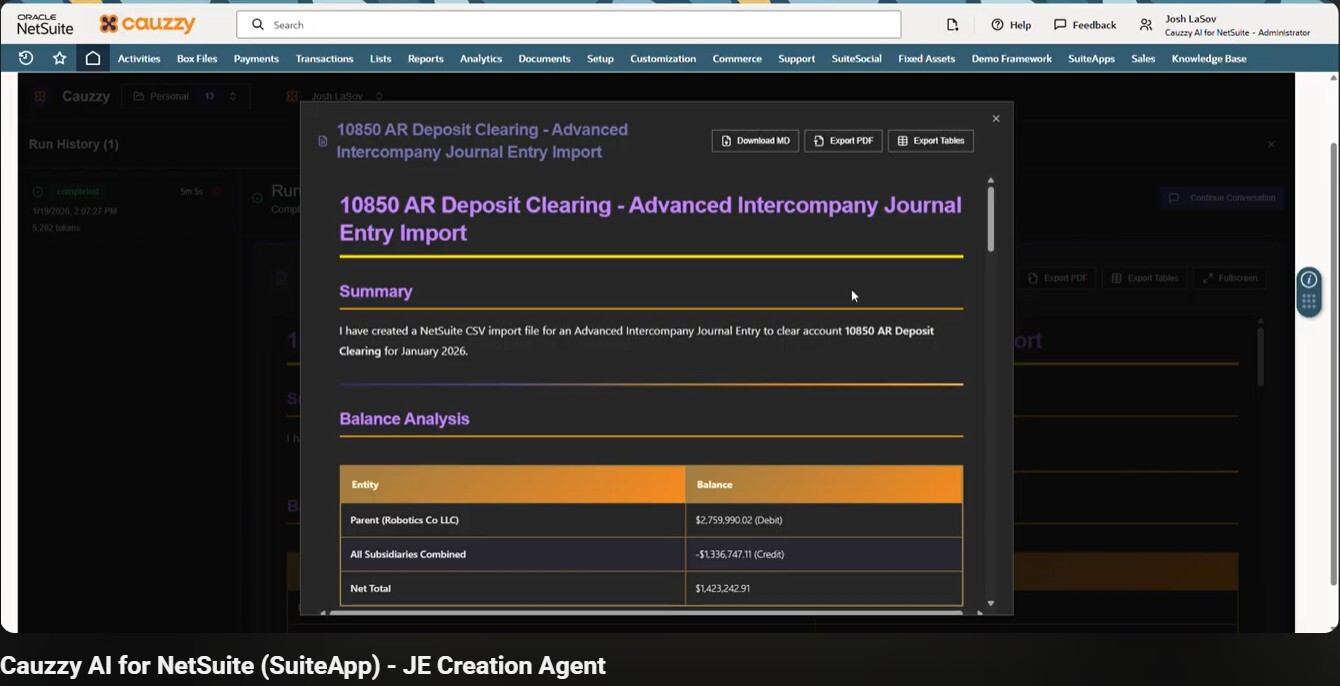Close the journal entry modal
The image size is (1340, 686).
(x=996, y=118)
